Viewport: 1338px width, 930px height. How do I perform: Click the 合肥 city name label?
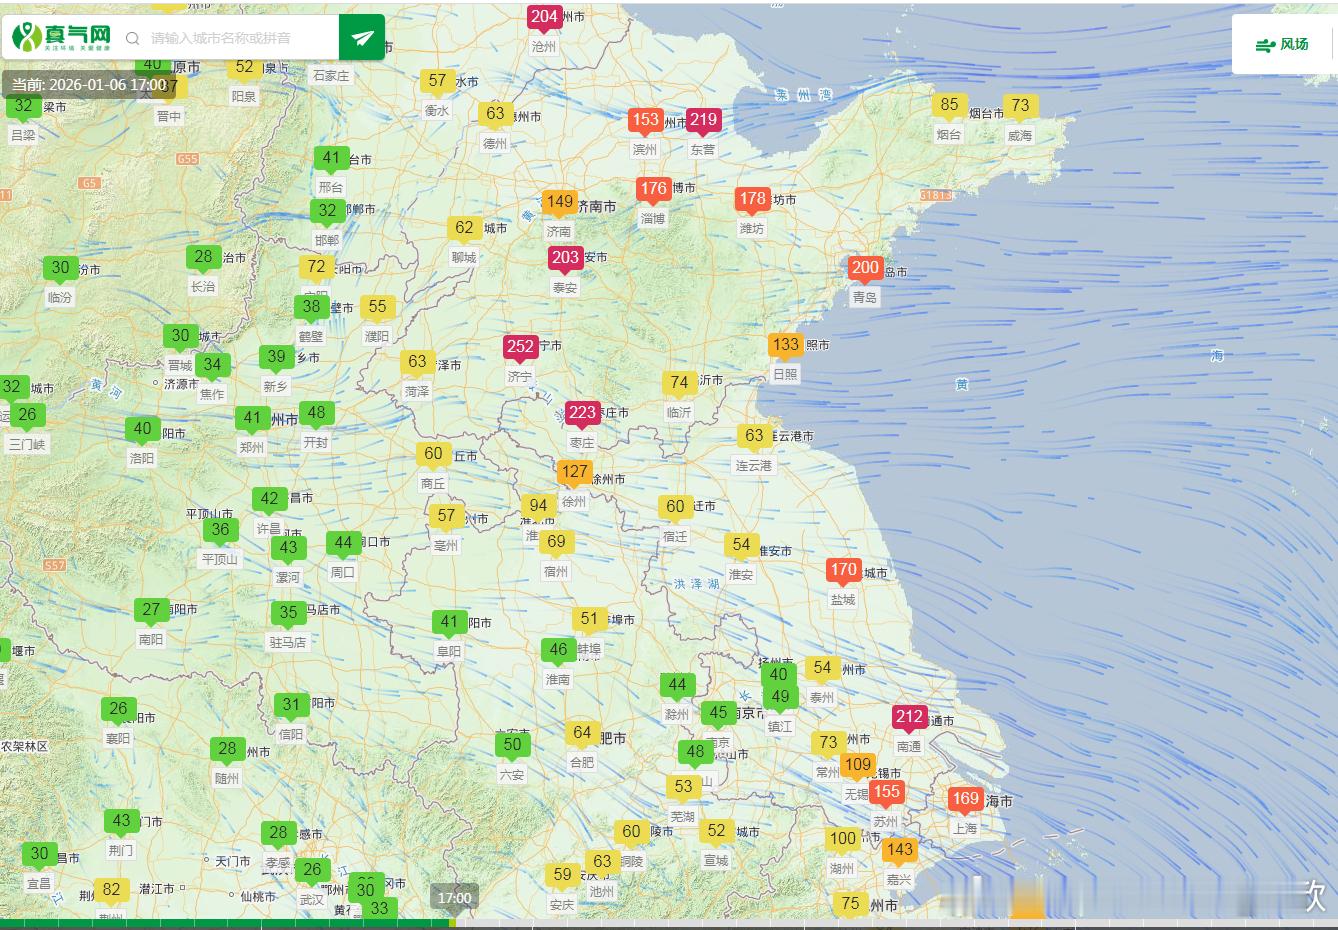coord(582,762)
